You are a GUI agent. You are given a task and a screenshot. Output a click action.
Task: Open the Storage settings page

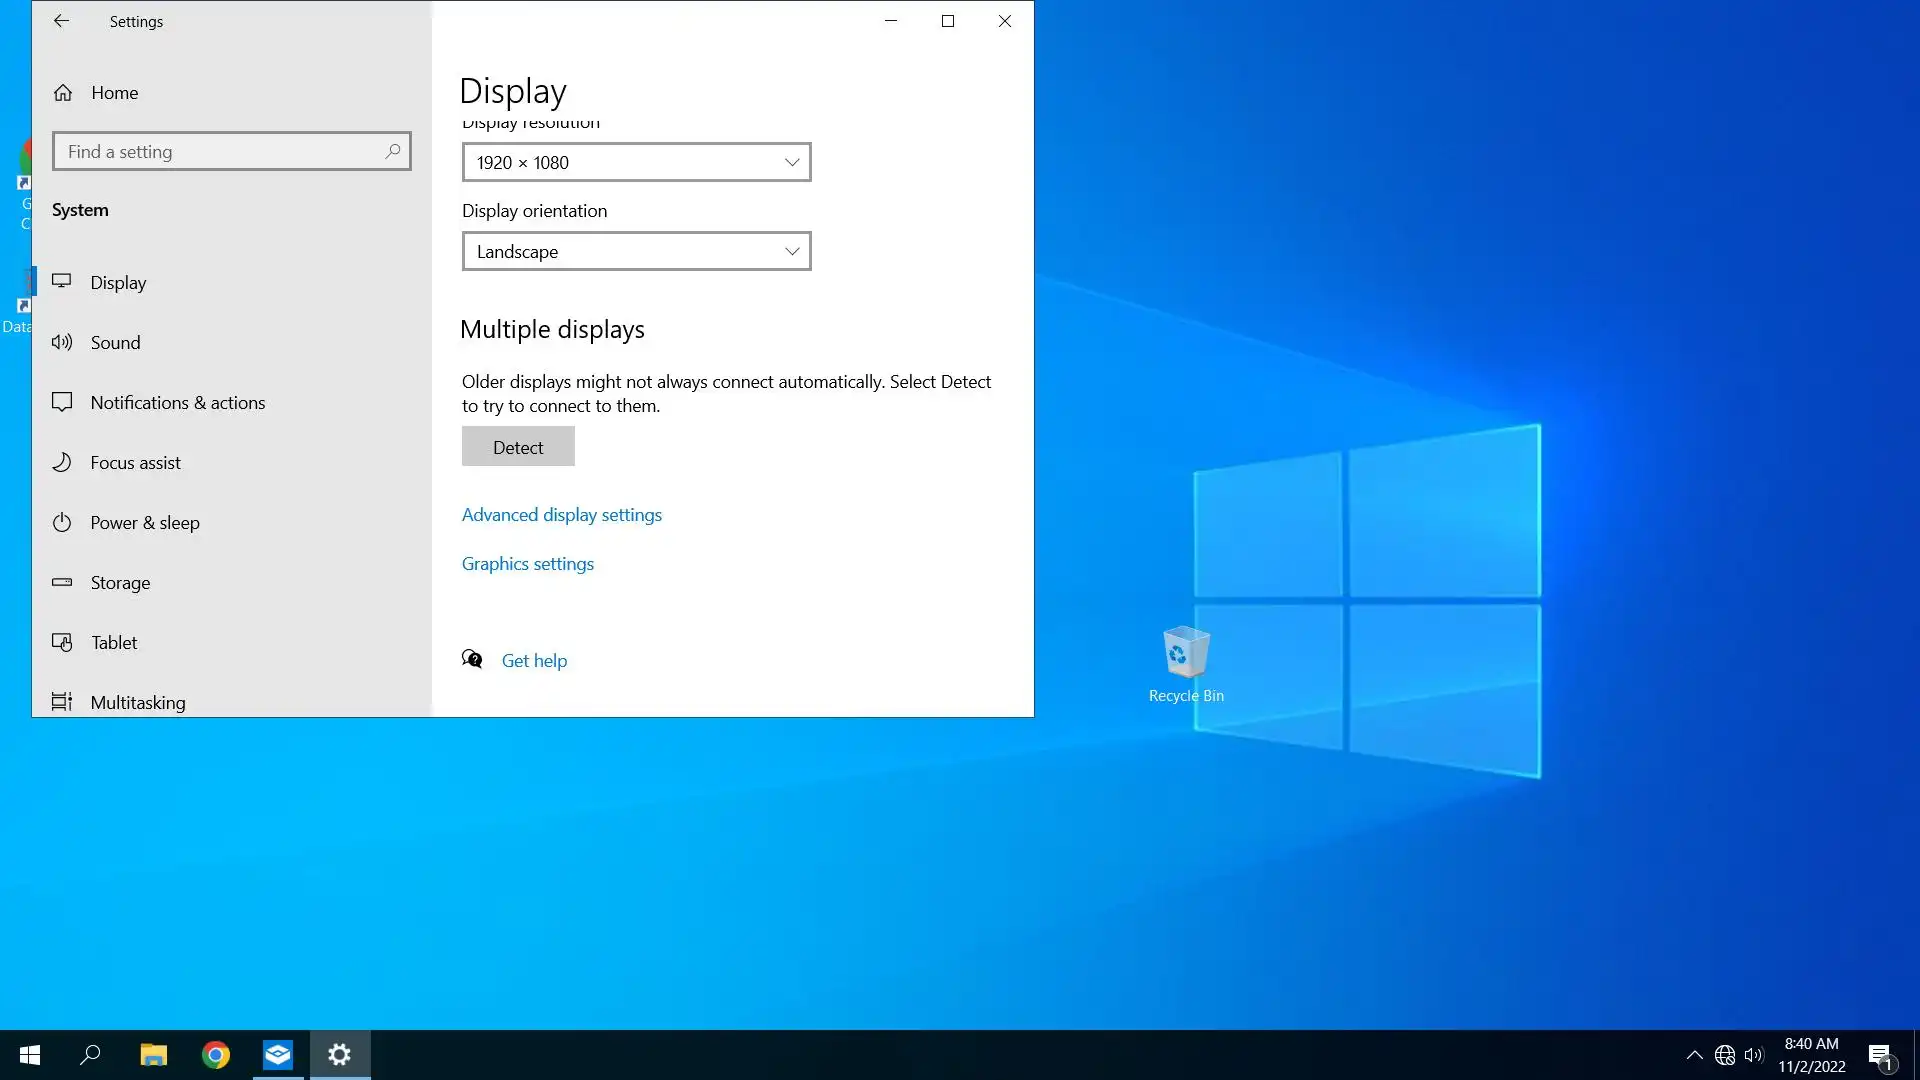tap(120, 583)
